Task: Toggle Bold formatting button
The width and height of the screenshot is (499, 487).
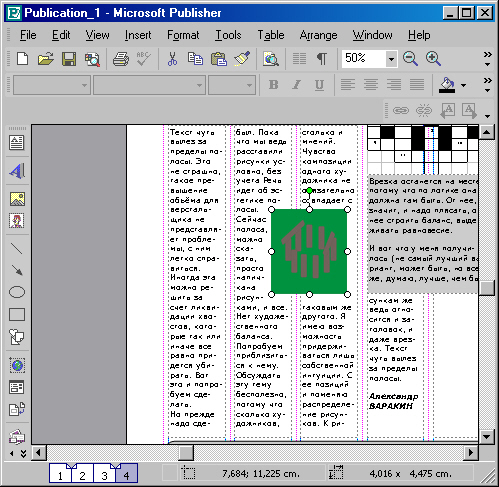Action: click(x=273, y=85)
